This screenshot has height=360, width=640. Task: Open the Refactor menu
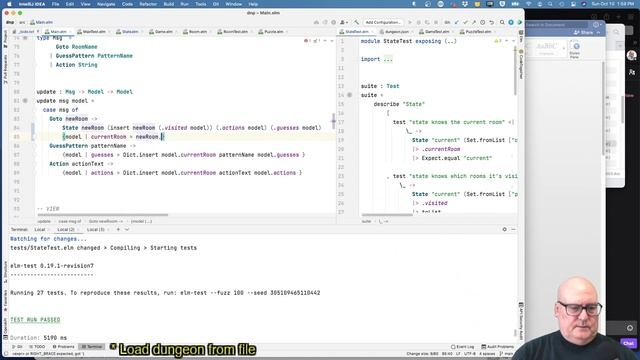(148, 4)
